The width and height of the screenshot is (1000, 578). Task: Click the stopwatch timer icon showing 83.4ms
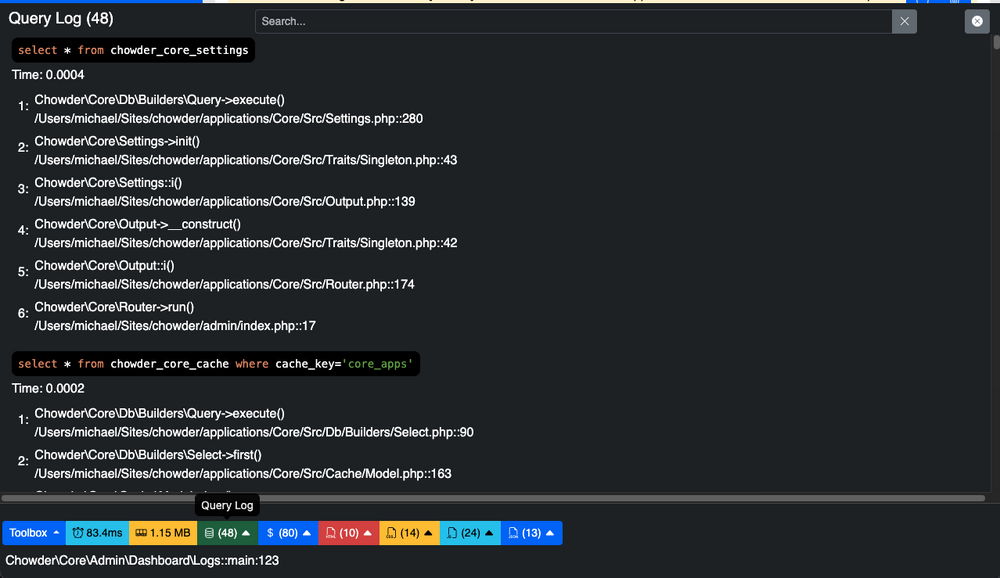tap(77, 532)
